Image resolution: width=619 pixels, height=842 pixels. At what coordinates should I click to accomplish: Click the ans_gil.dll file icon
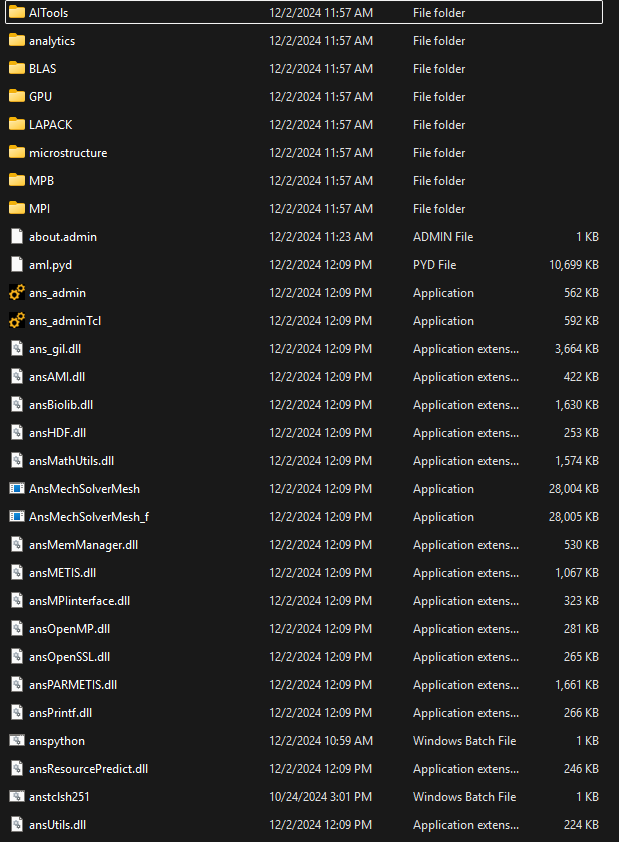17,349
